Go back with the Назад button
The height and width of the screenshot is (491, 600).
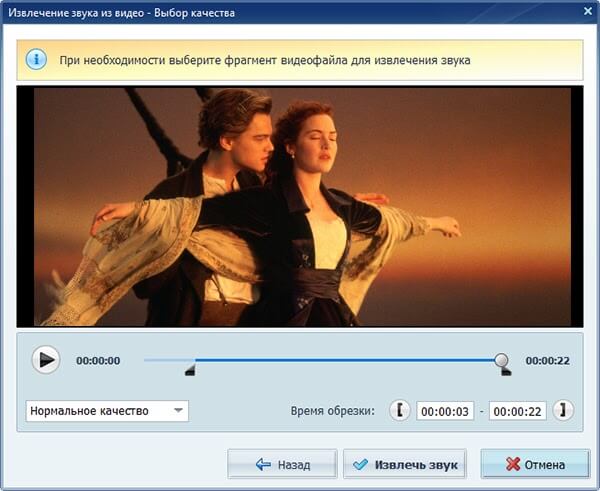coord(282,464)
